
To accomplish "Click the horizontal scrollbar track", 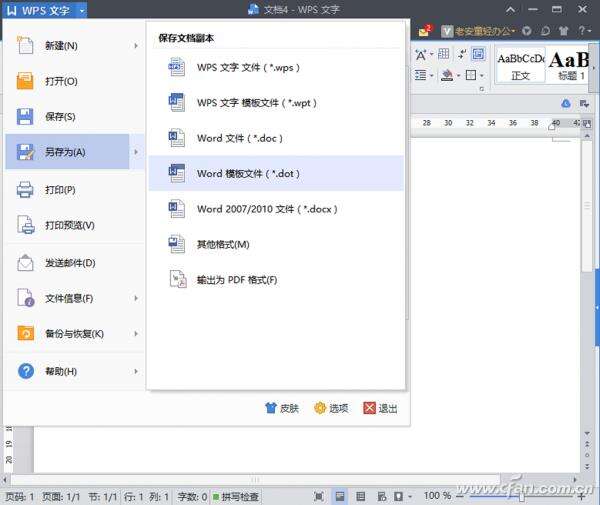I will (255, 479).
